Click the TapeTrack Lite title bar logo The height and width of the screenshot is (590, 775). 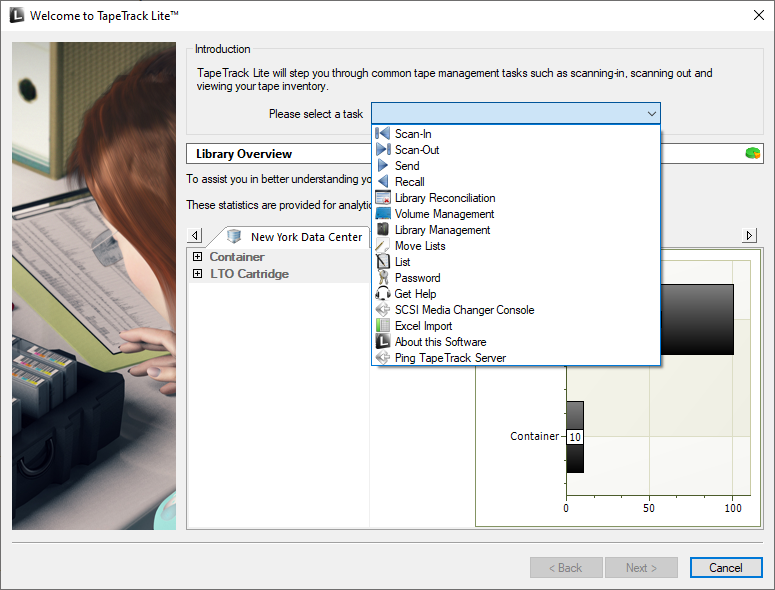point(17,15)
